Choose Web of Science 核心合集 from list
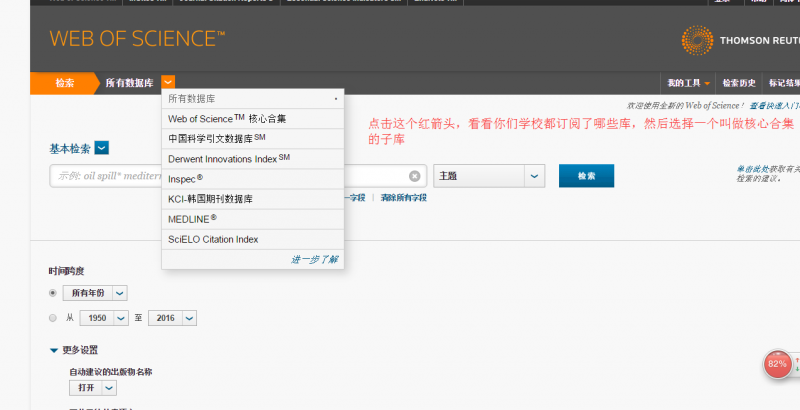Screen dimensions: 800x410 coord(253,119)
